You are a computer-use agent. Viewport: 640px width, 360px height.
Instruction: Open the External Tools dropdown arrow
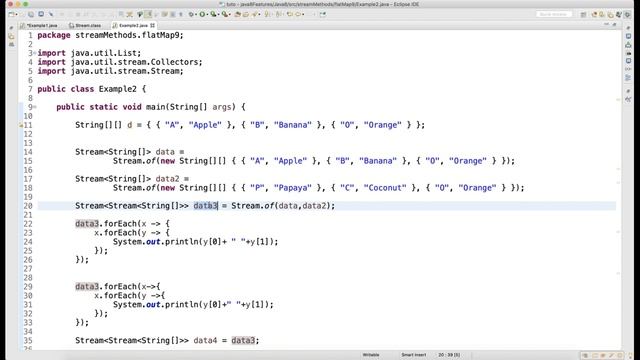coord(230,15)
